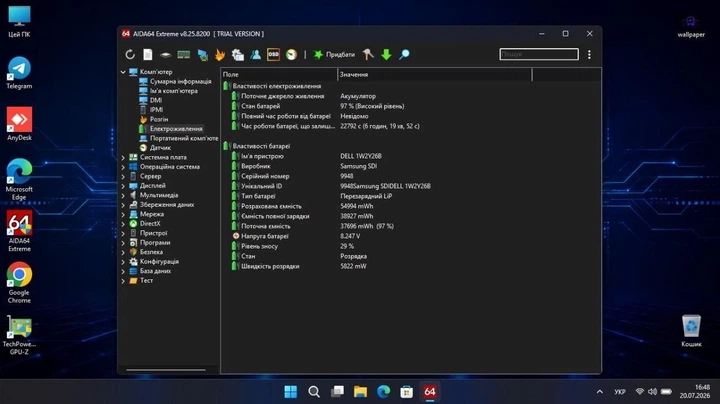The image size is (720, 404).
Task: Open the taskbar clock showing 16:48
Action: (x=695, y=391)
